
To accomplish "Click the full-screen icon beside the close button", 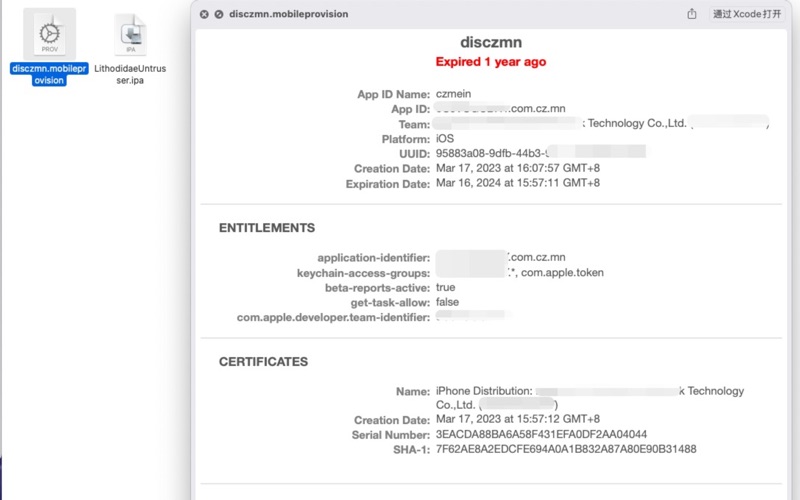I will (x=218, y=14).
